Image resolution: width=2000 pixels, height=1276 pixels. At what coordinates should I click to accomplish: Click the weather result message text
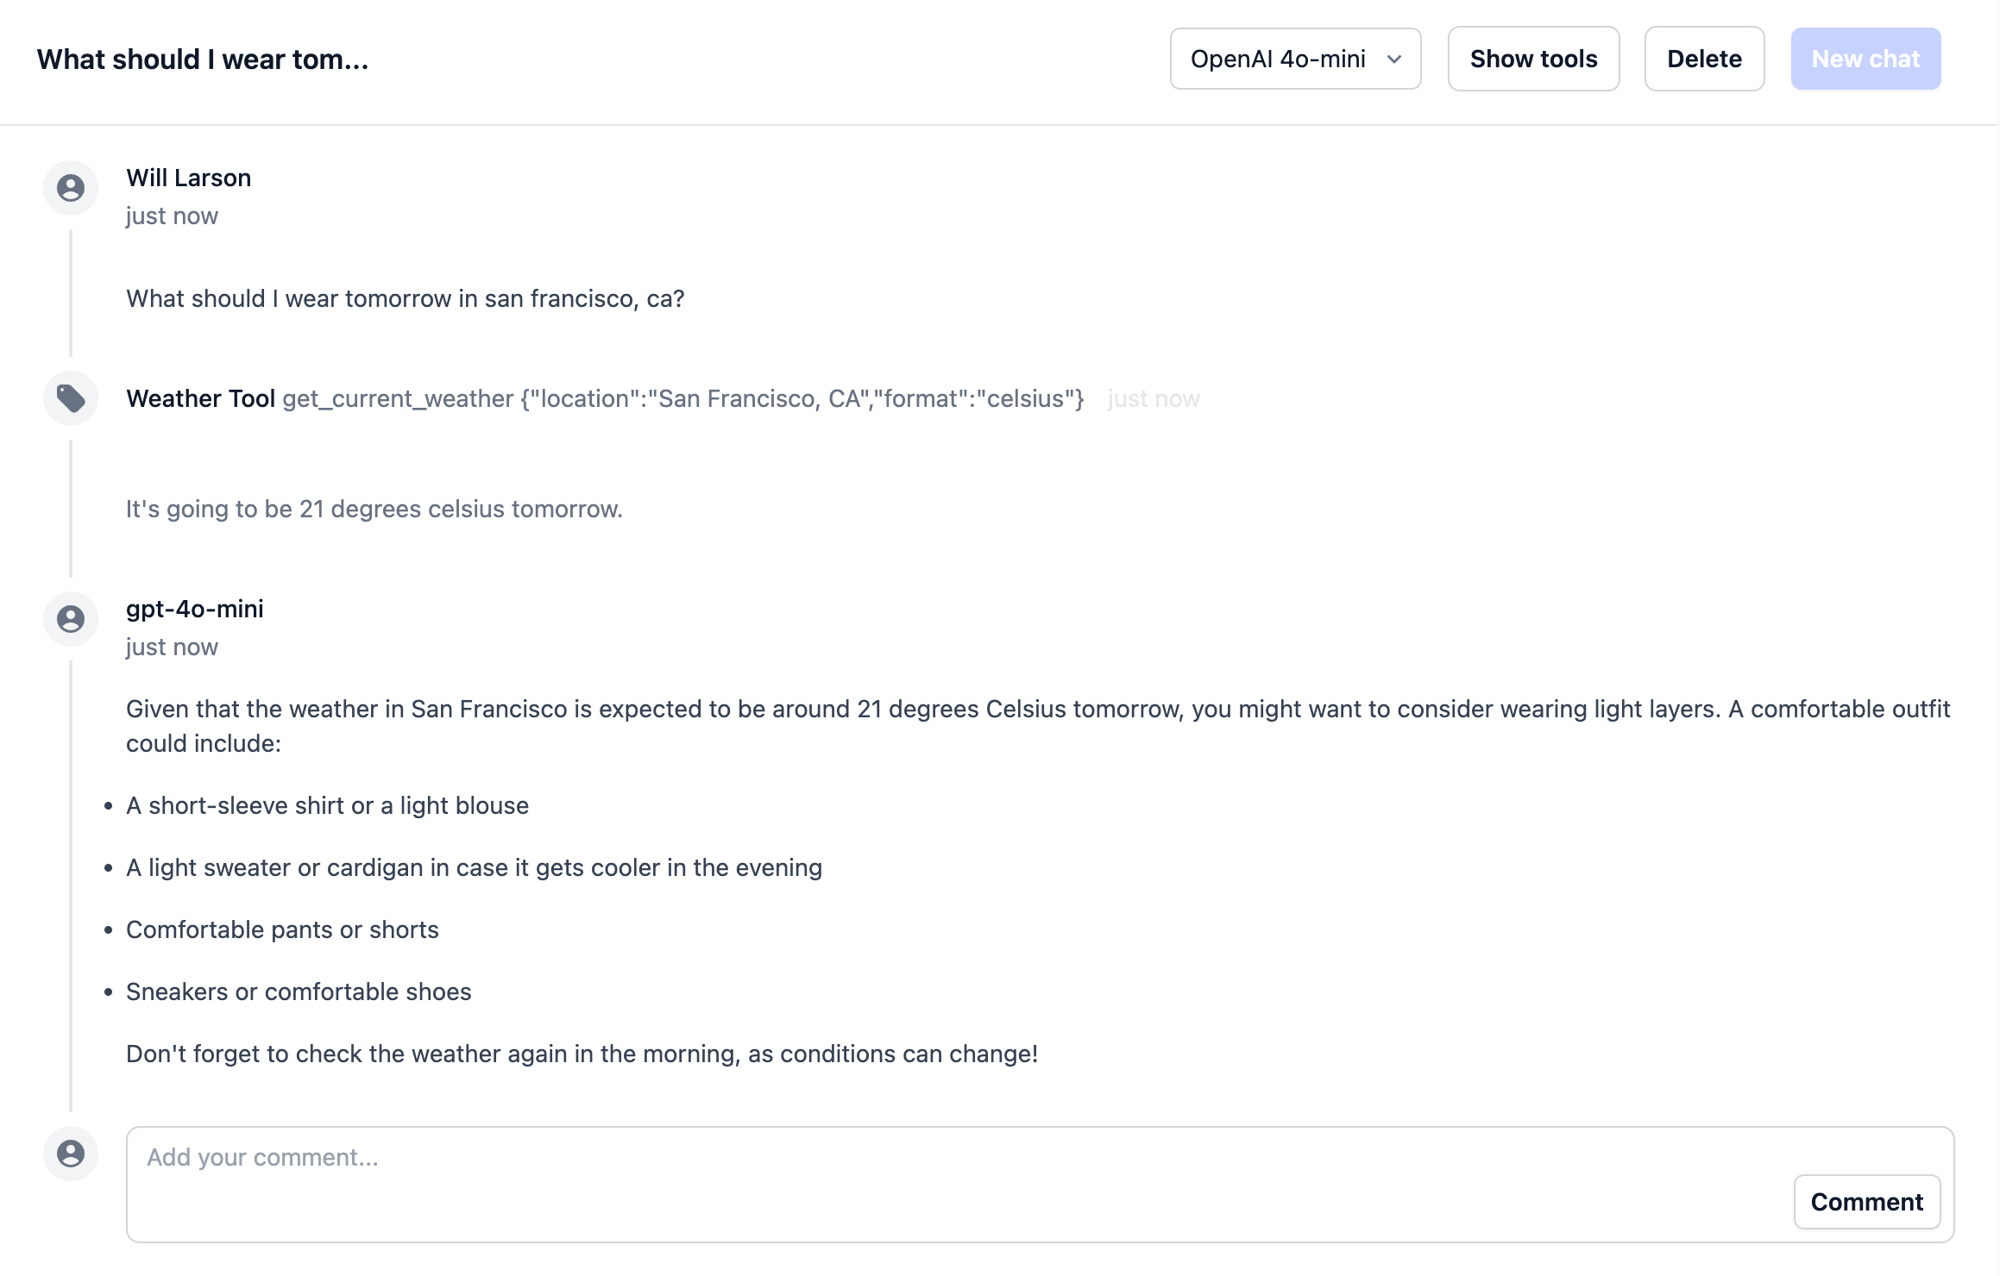tap(373, 508)
